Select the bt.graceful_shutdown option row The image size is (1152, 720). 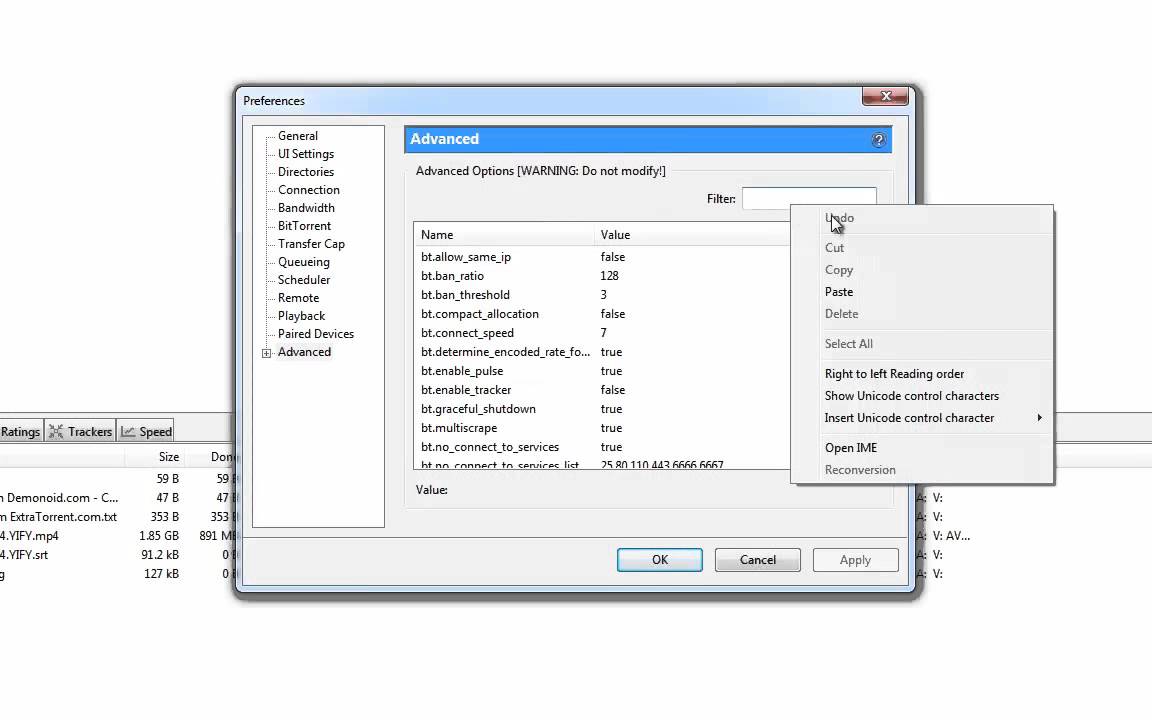coord(602,409)
